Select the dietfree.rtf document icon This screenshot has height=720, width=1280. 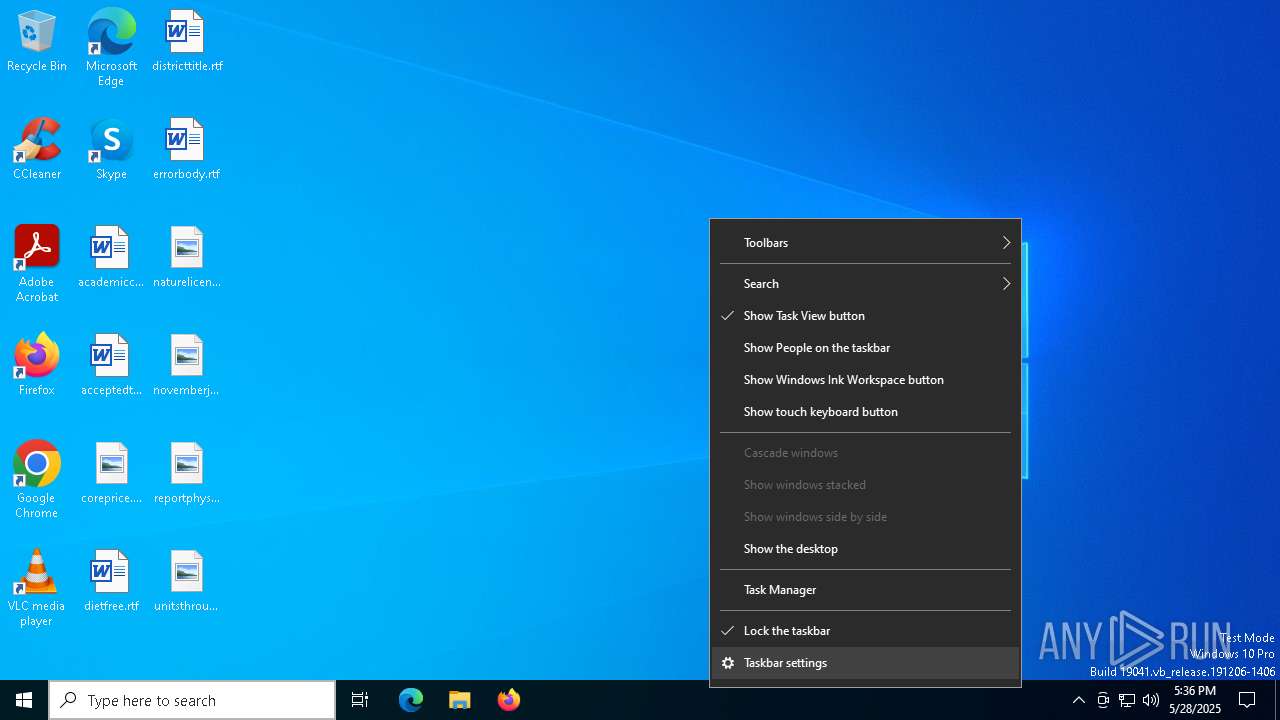point(111,581)
